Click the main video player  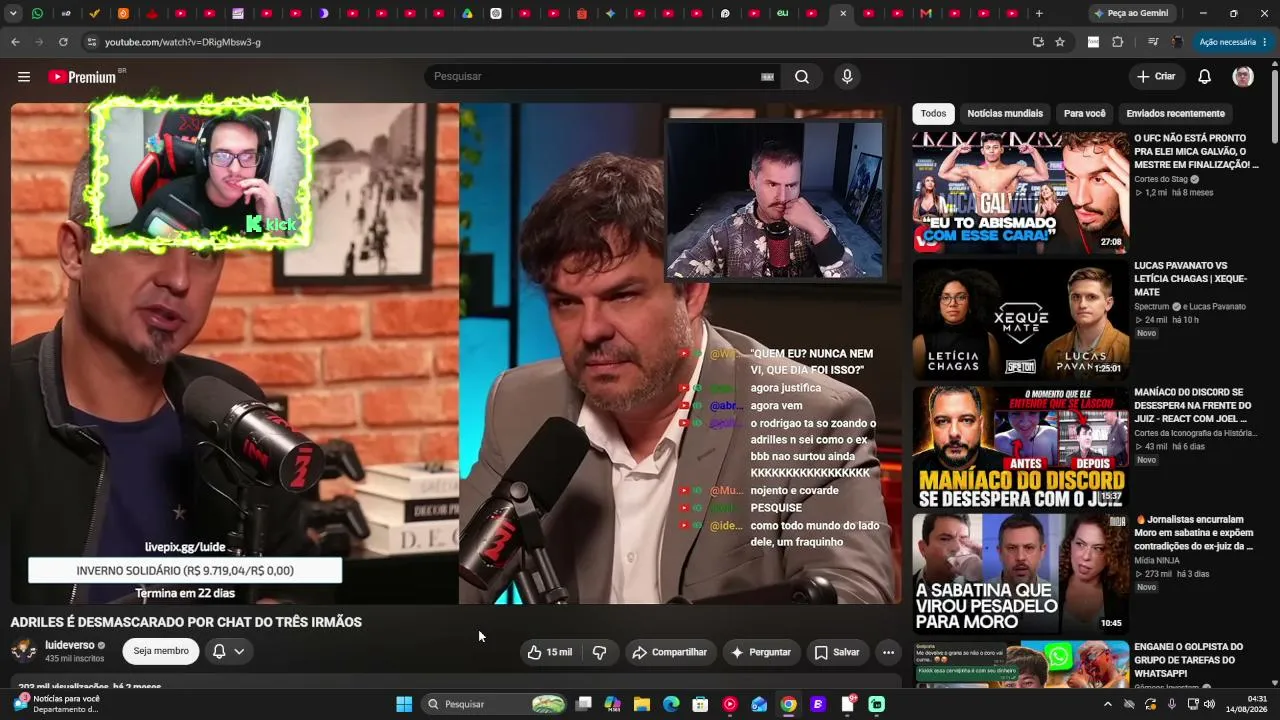(x=456, y=353)
